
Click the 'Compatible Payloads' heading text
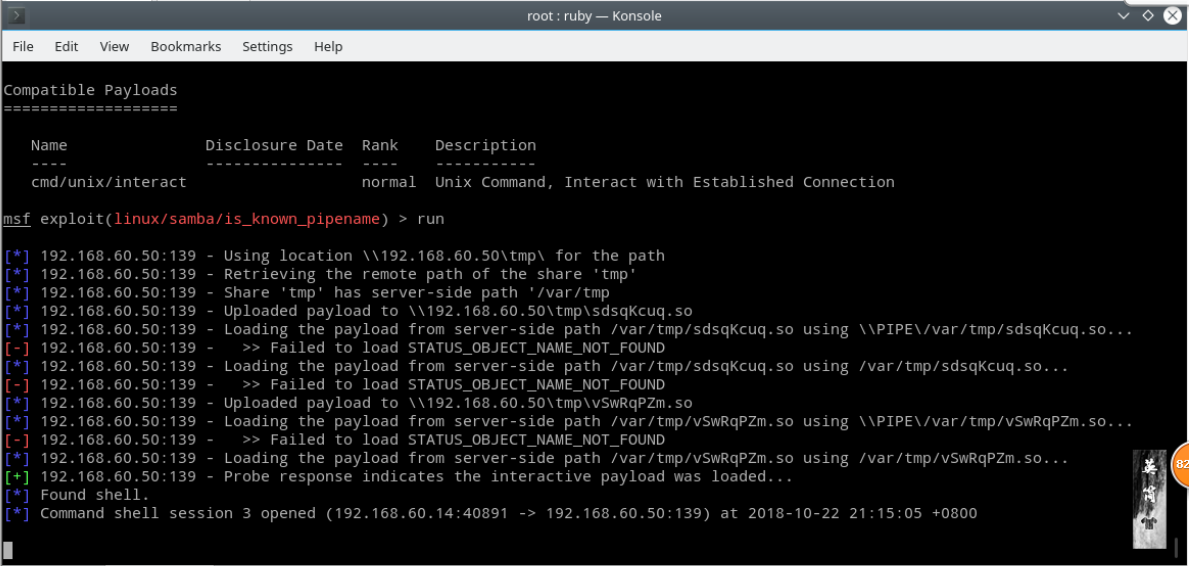90,90
